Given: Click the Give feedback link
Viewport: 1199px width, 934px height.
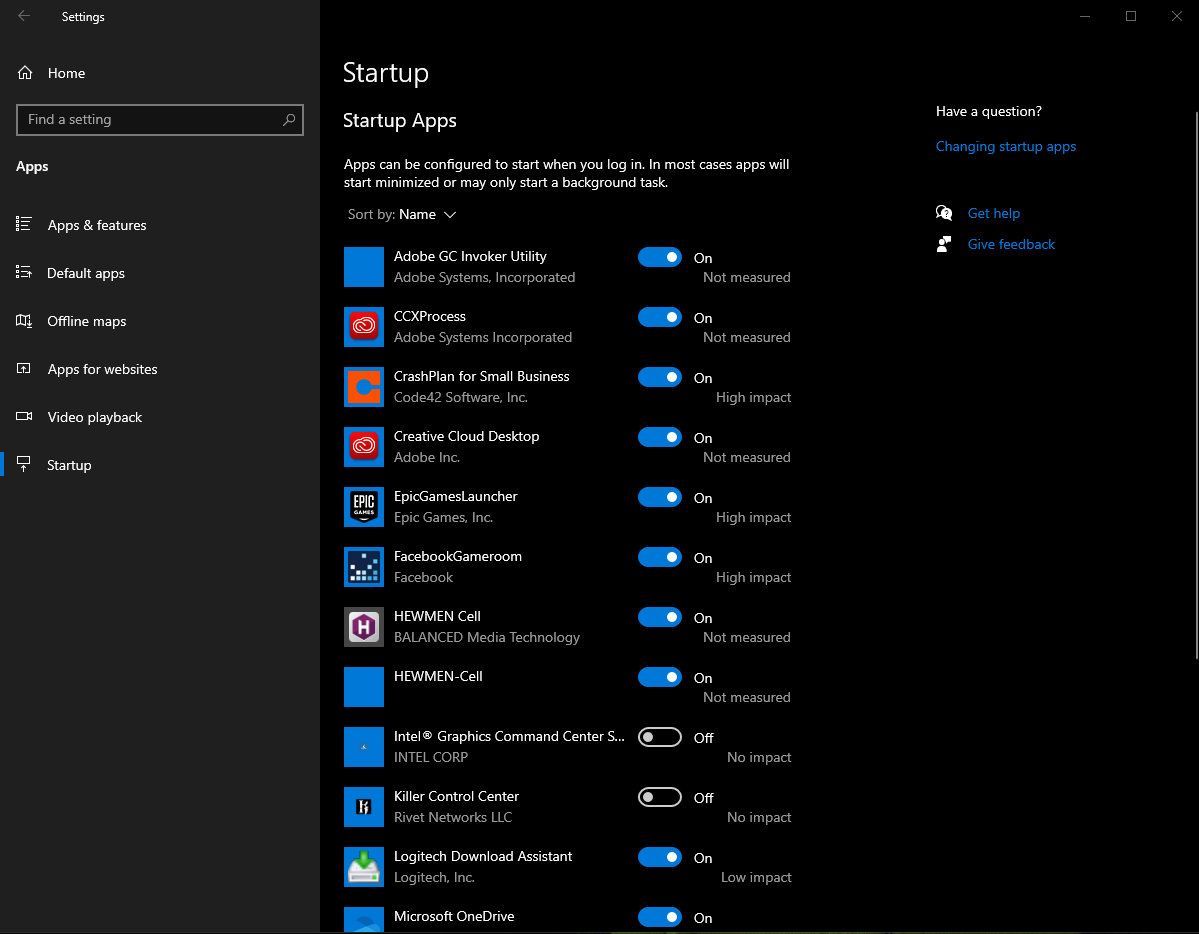Looking at the screenshot, I should (x=1011, y=244).
